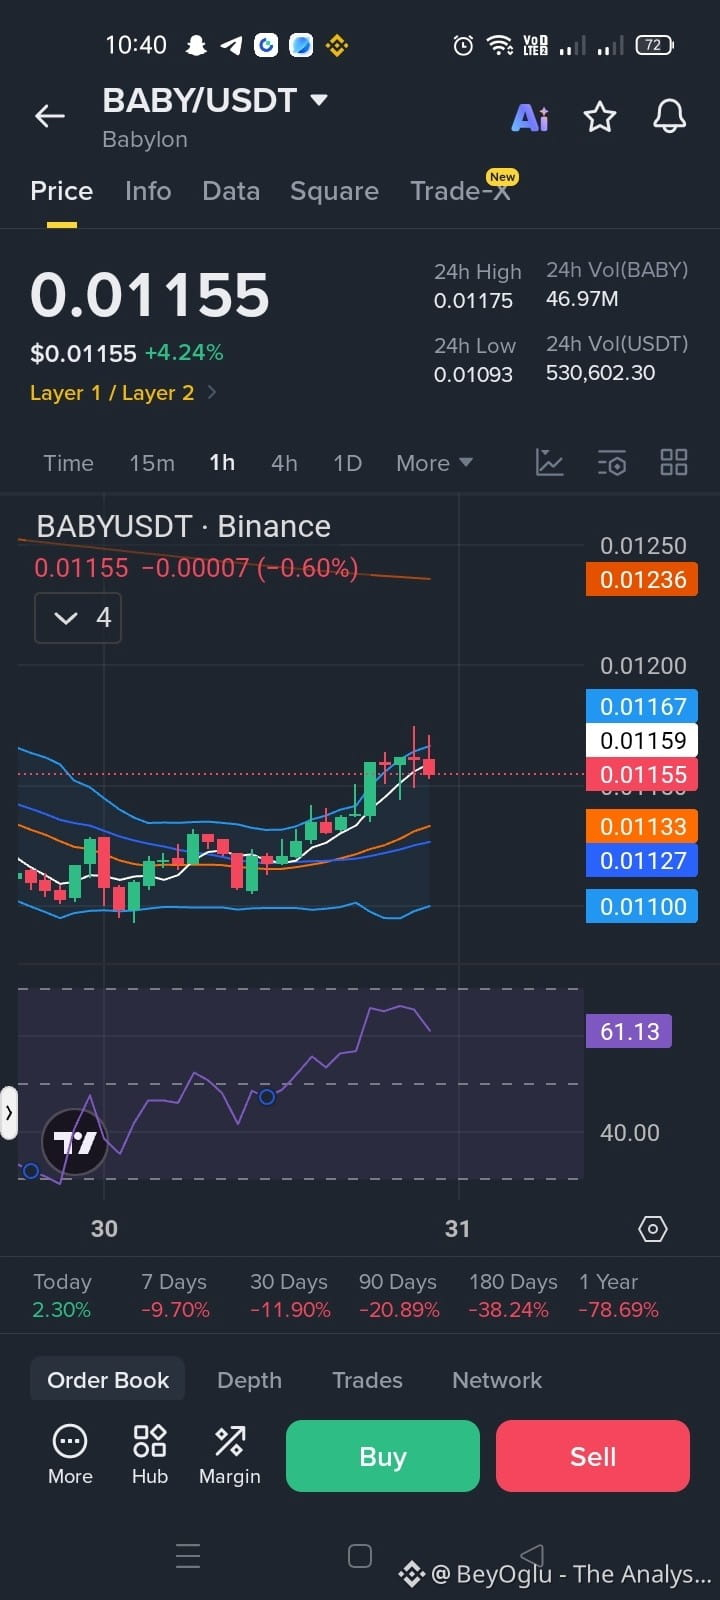Tap the 90 Days -20.89% performance
The height and width of the screenshot is (1600, 720).
pos(399,1296)
